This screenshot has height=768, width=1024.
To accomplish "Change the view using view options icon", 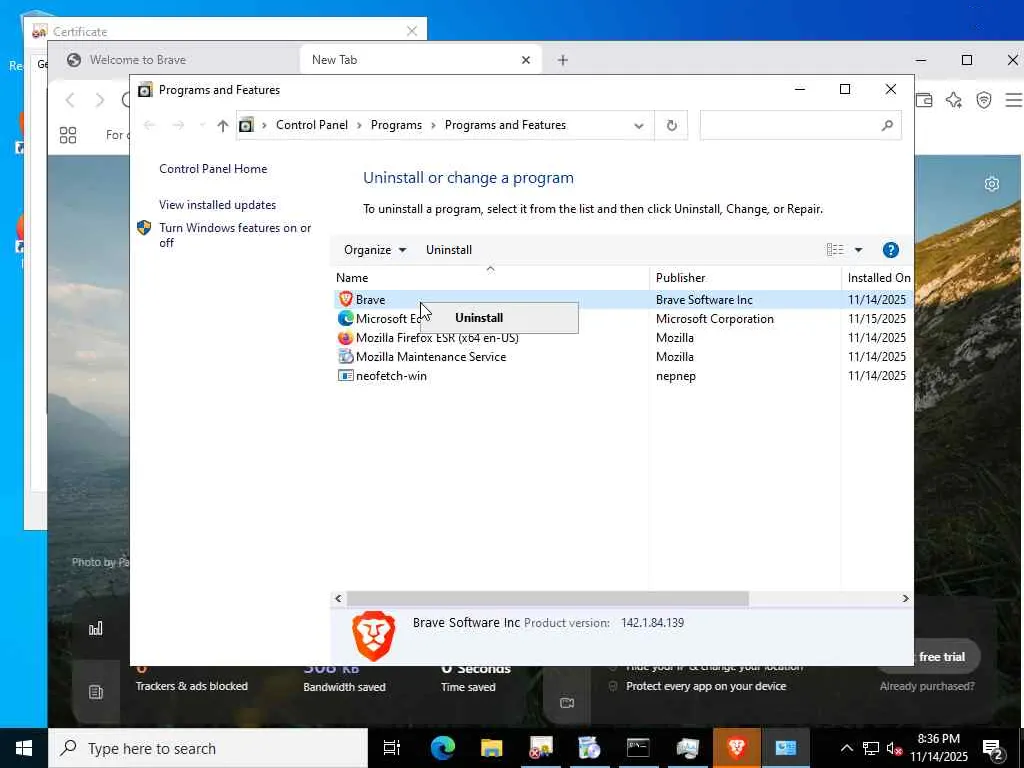I will coord(835,249).
